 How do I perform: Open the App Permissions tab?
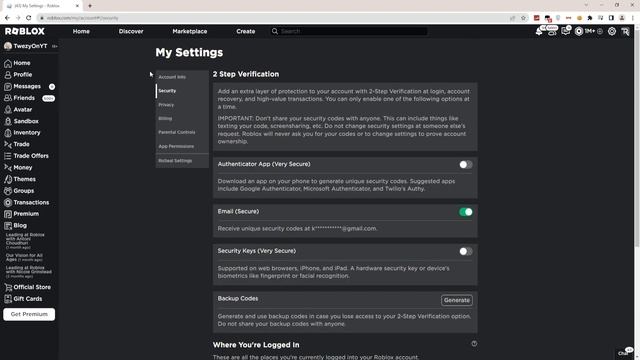(x=182, y=146)
